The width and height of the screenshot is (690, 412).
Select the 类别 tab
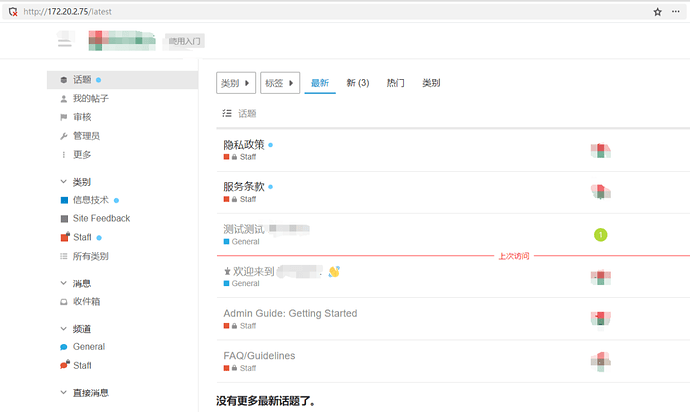click(431, 83)
